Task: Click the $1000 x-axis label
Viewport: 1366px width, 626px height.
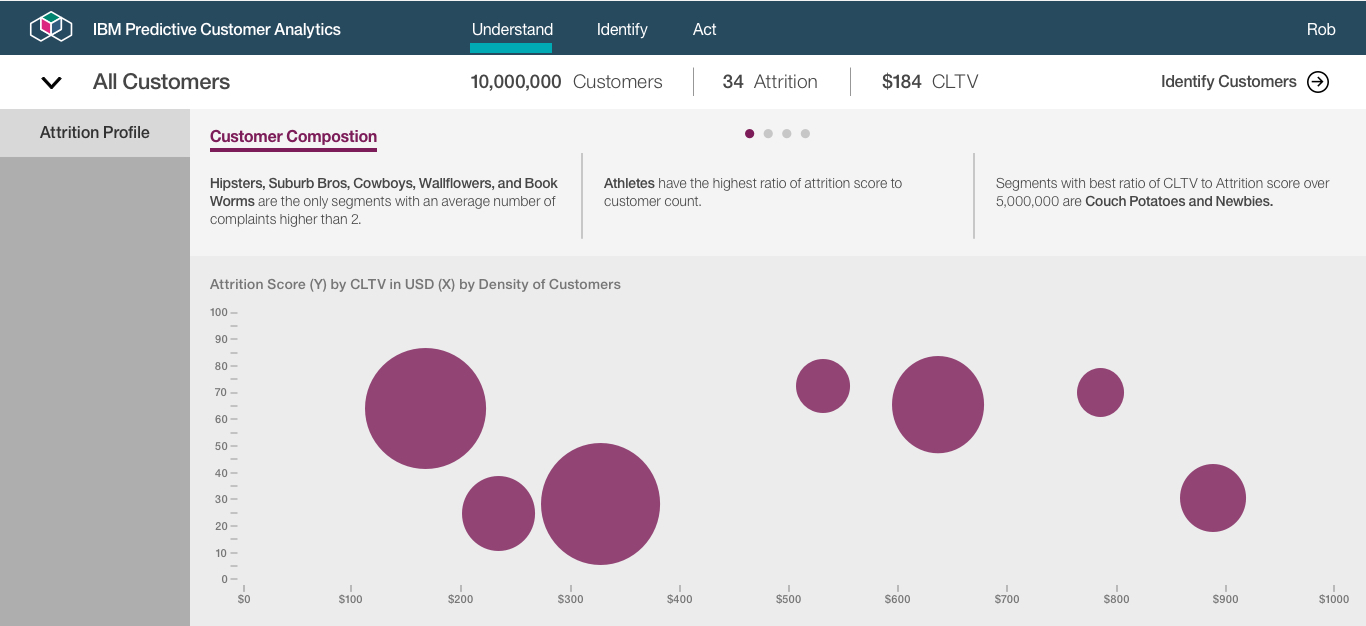Action: pos(1333,599)
